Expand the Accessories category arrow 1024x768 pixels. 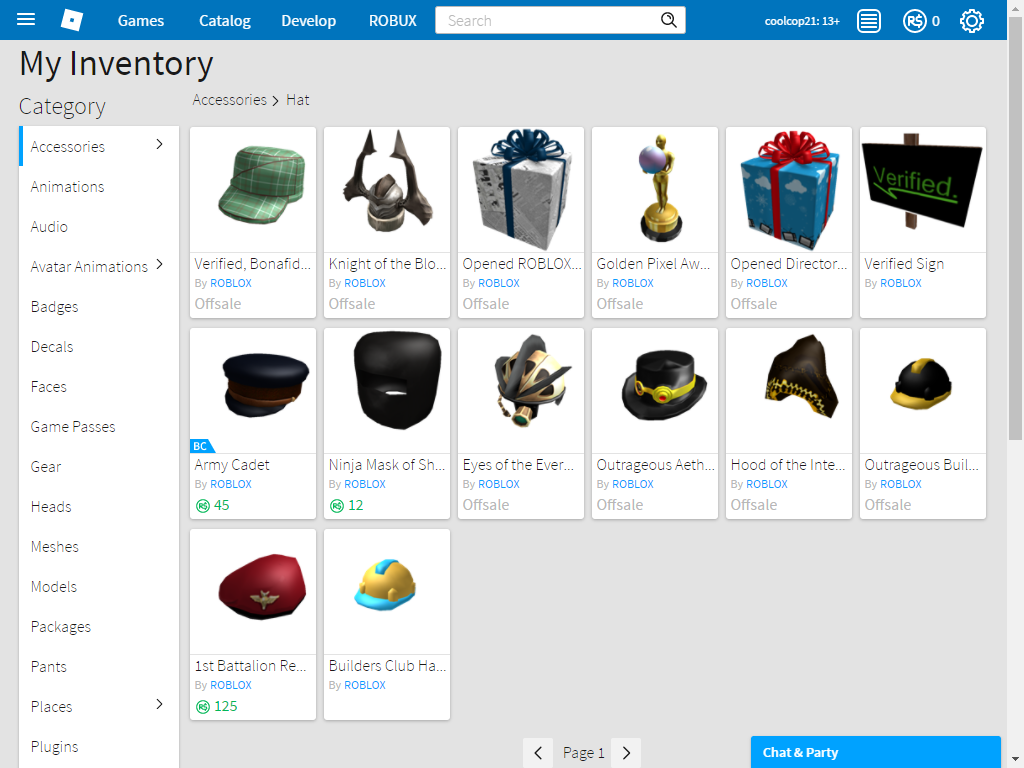[x=159, y=144]
